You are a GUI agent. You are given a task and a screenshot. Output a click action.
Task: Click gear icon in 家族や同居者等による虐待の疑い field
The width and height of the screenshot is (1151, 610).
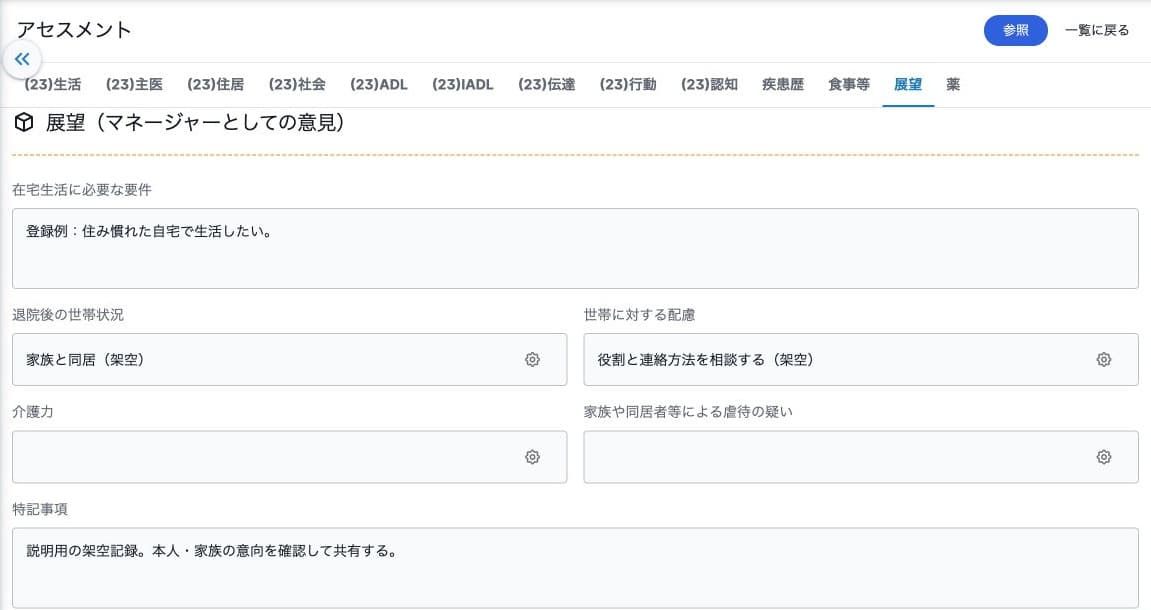(x=1103, y=457)
